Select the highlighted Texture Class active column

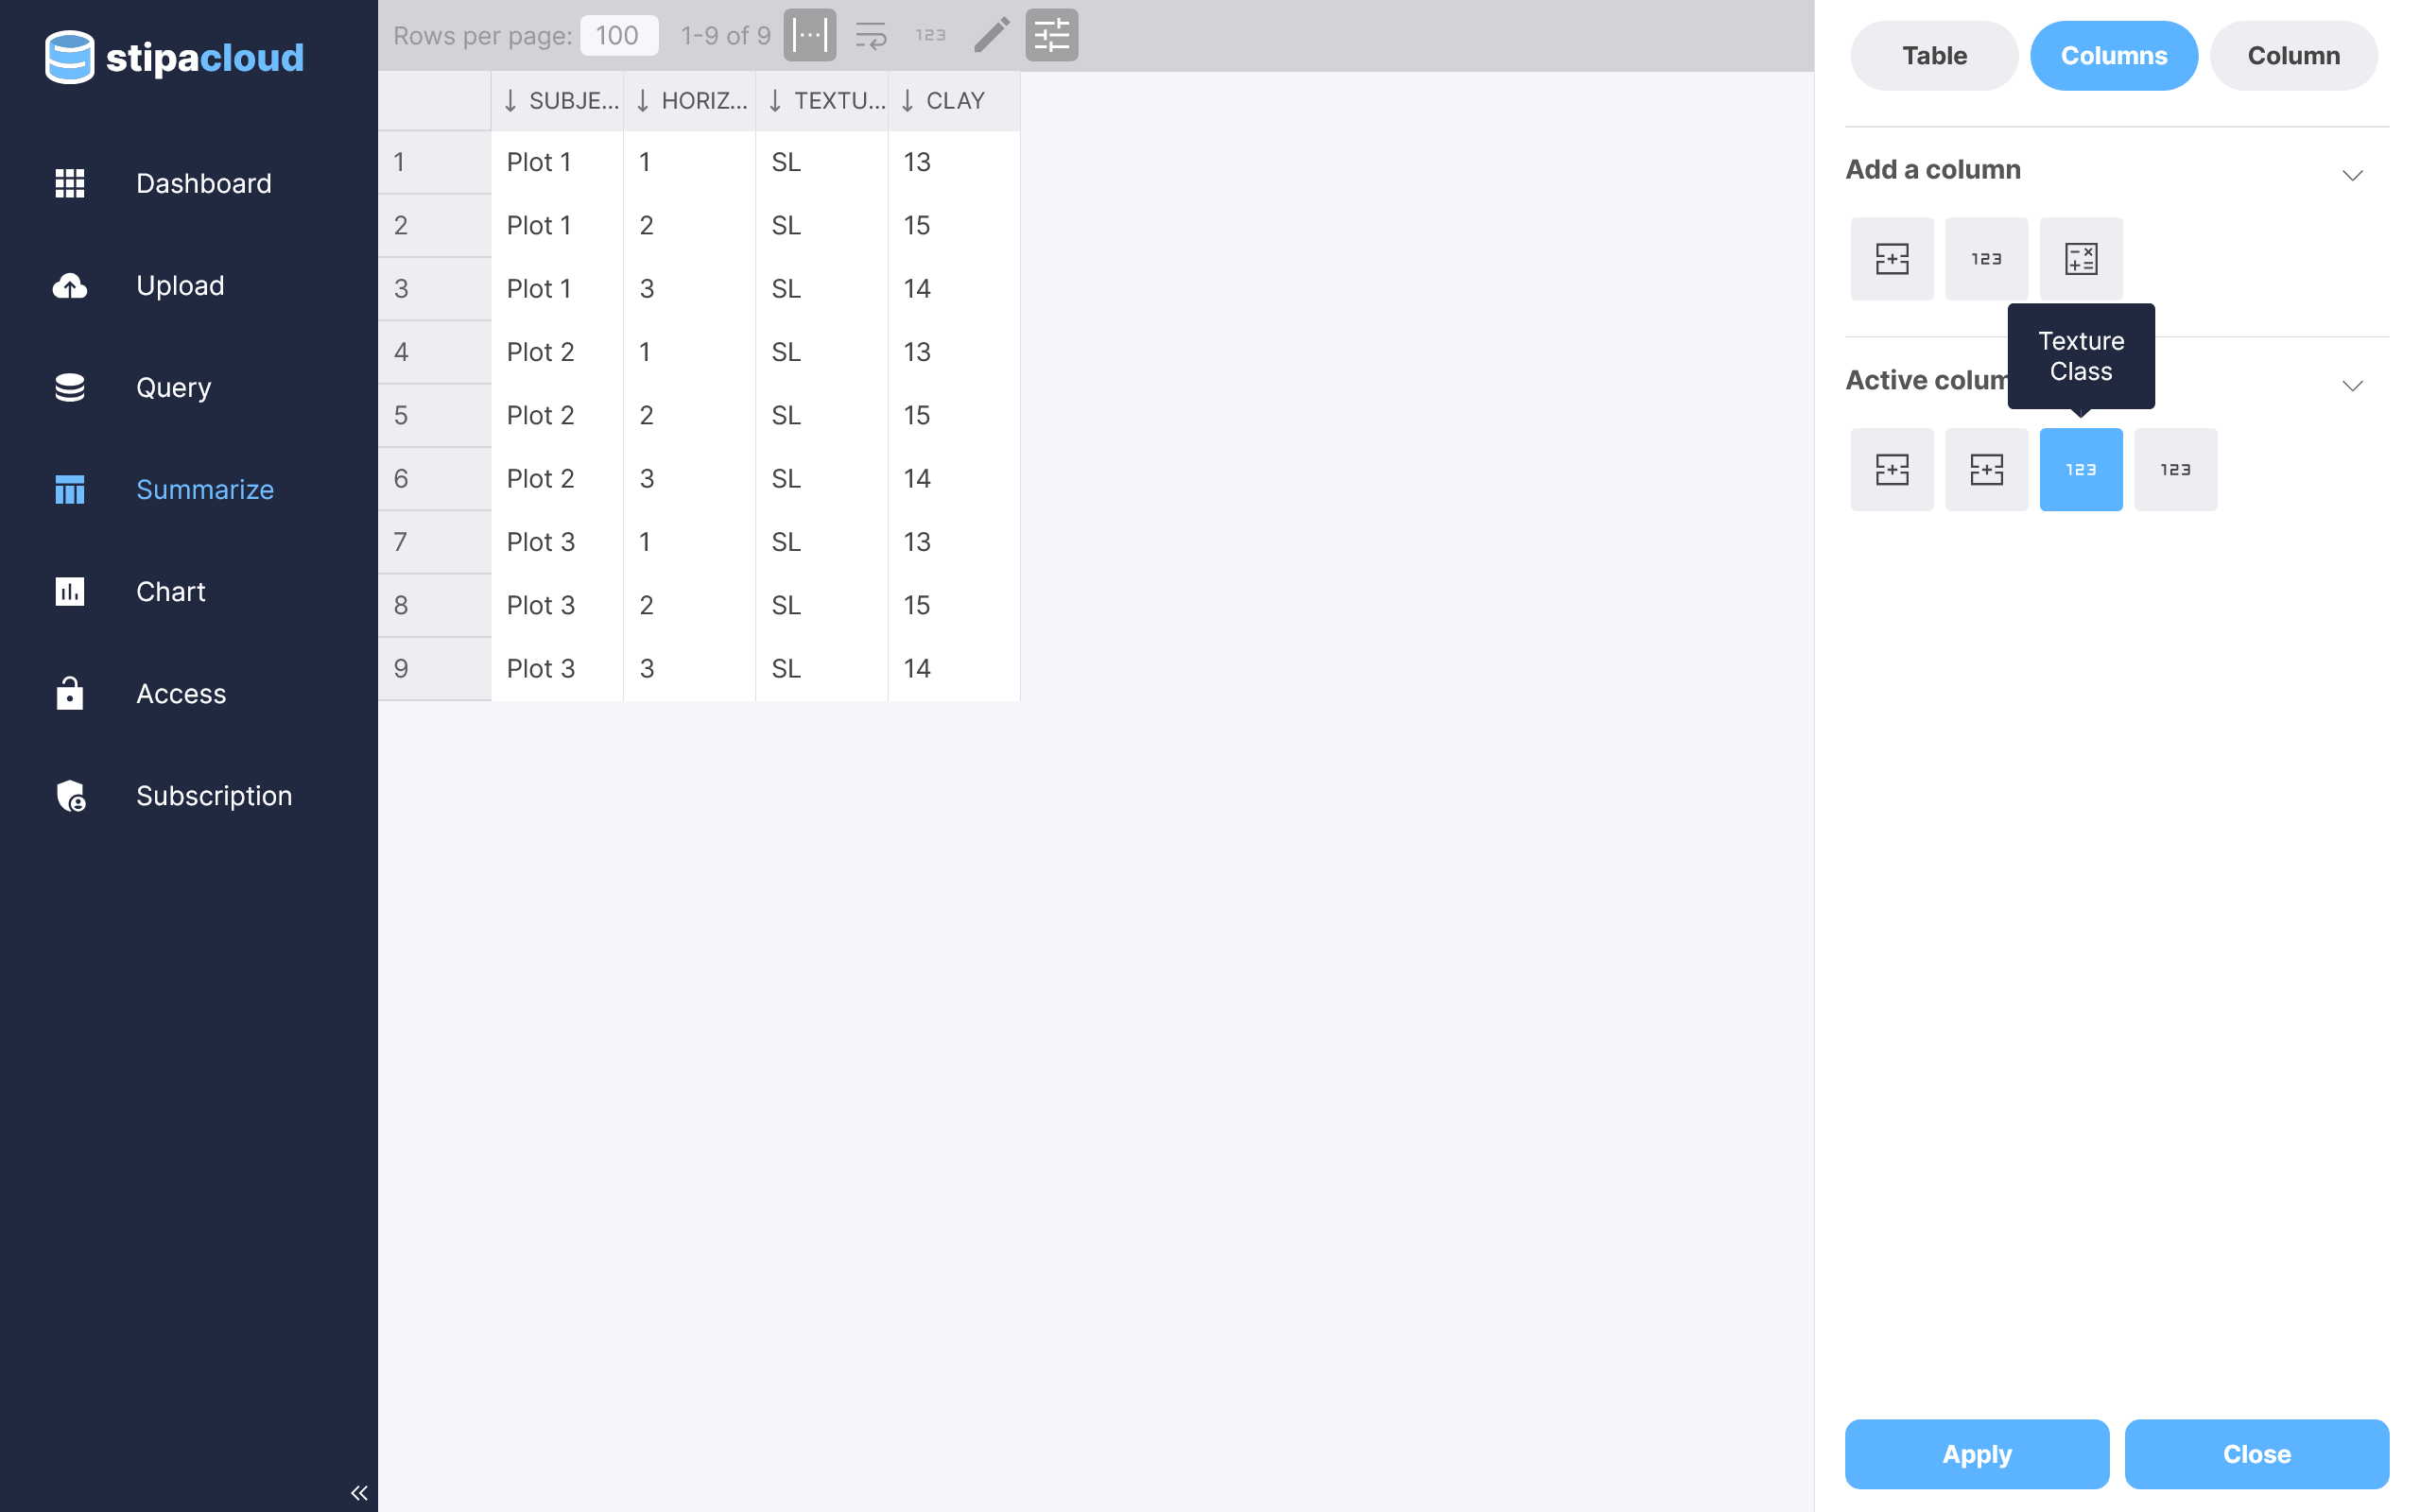click(2080, 470)
